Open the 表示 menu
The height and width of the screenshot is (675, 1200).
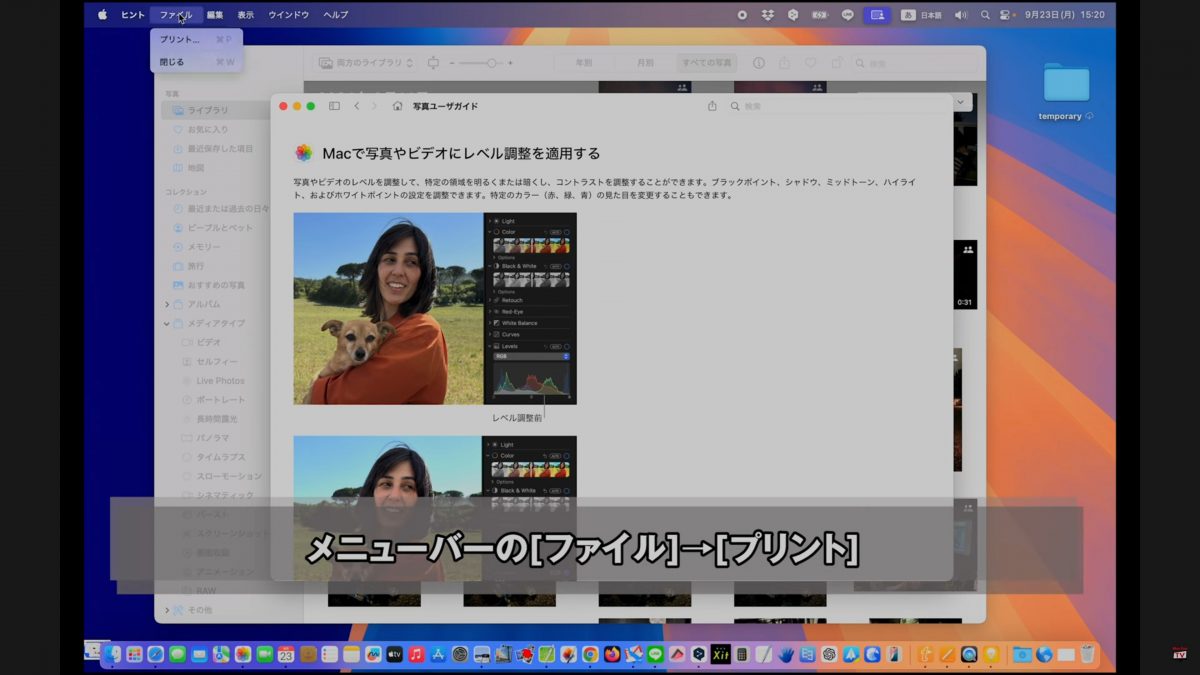click(x=246, y=15)
